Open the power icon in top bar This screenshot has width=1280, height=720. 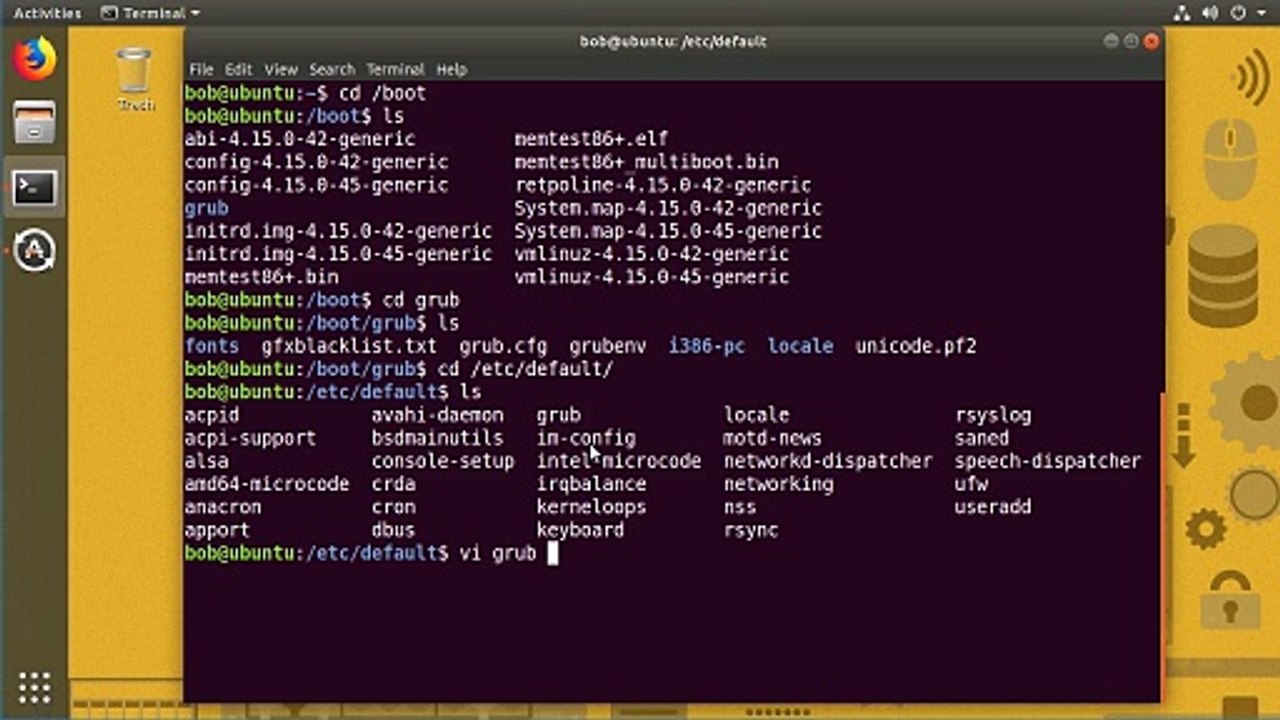[x=1240, y=13]
